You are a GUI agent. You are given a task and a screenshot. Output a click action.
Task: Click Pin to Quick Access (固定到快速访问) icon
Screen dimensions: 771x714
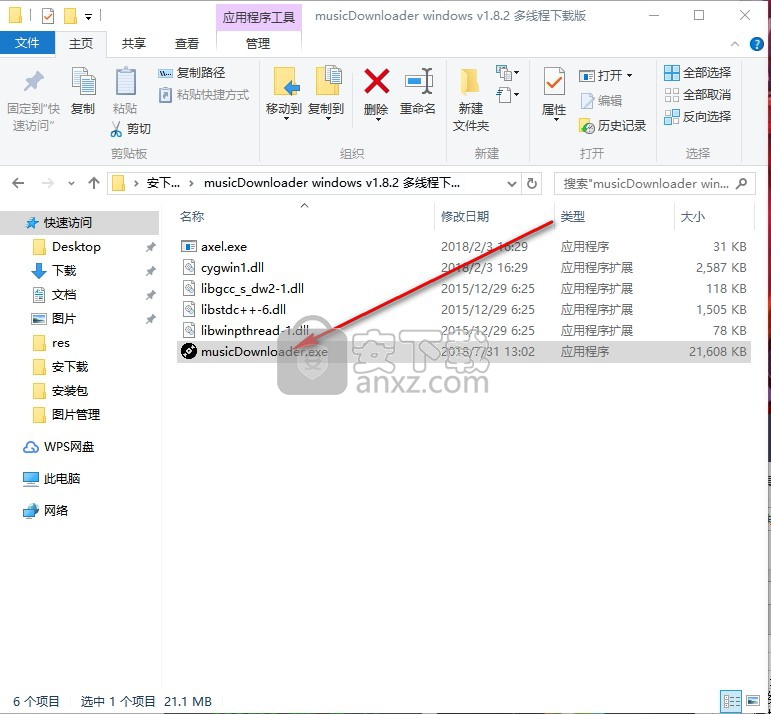pos(32,84)
